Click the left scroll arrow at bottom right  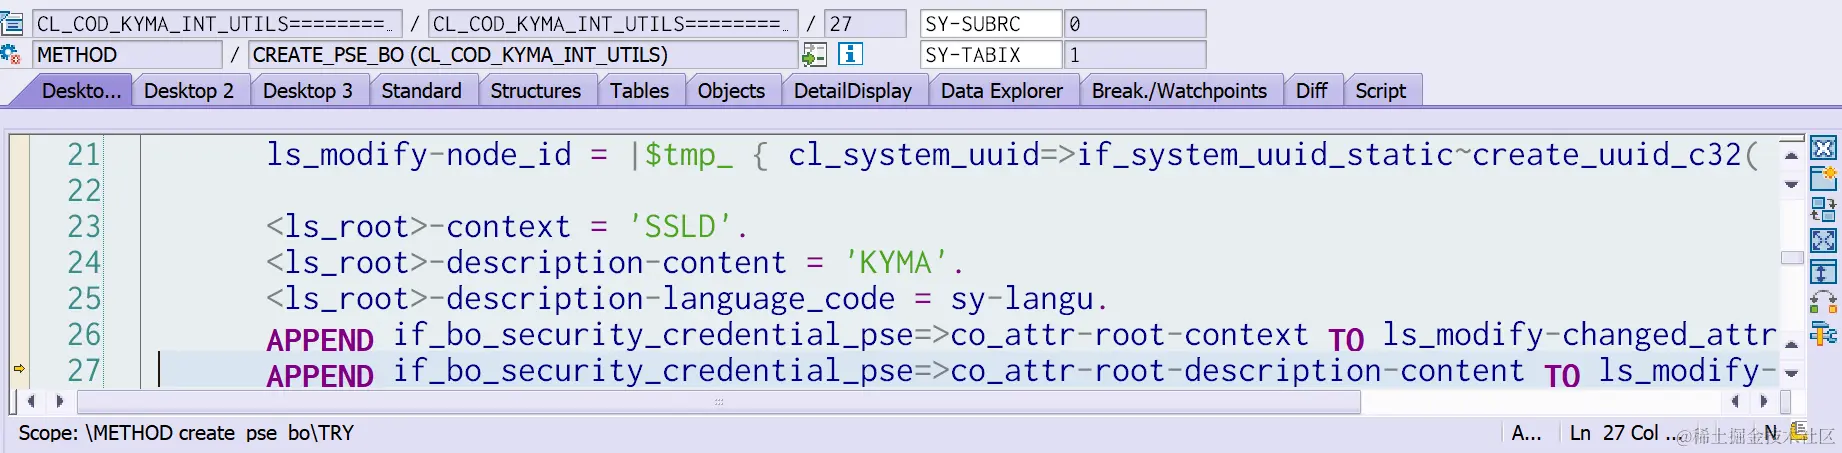1735,401
